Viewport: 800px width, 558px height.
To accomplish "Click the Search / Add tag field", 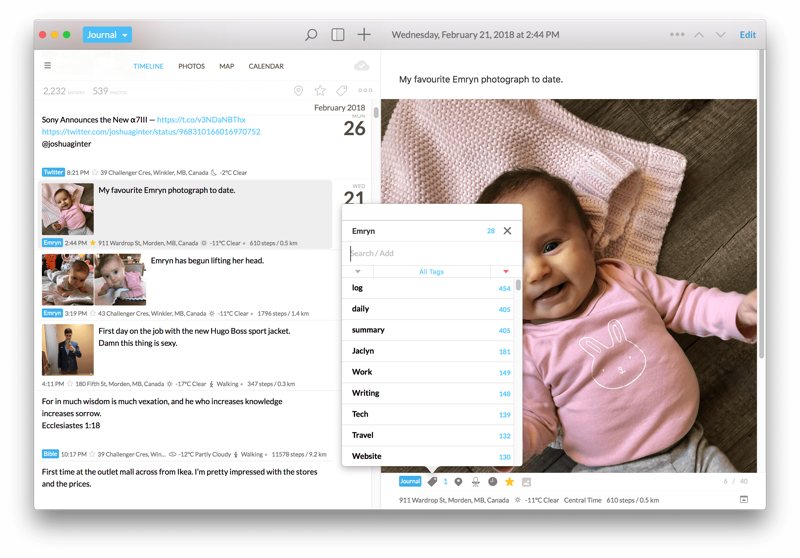I will click(x=433, y=253).
